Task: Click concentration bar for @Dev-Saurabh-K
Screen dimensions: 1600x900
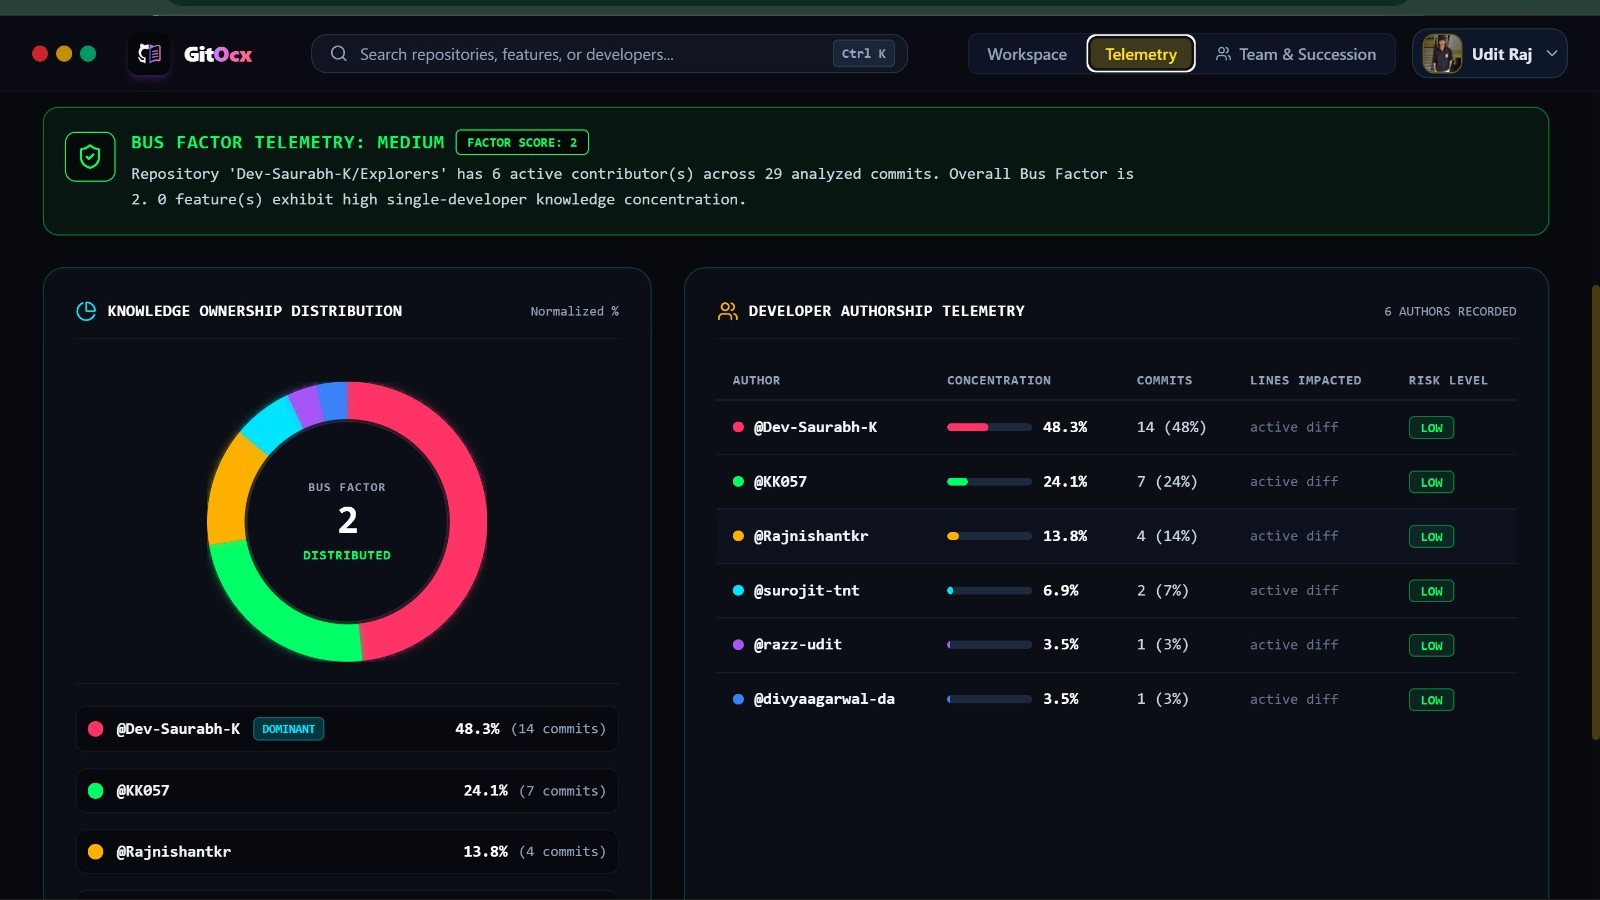Action: click(x=989, y=427)
